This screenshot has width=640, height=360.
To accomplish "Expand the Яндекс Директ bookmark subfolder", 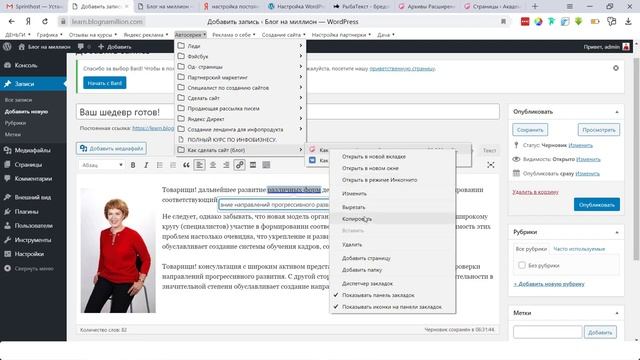I will click(x=240, y=119).
